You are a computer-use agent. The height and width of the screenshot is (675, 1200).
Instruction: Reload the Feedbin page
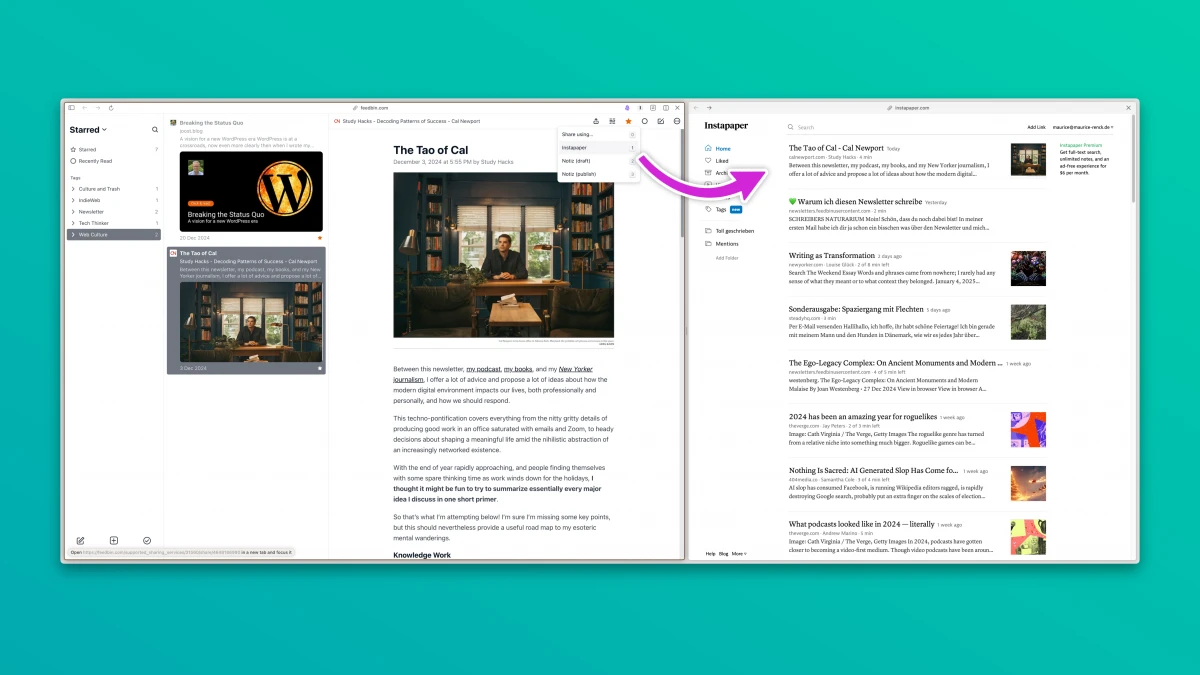(111, 107)
